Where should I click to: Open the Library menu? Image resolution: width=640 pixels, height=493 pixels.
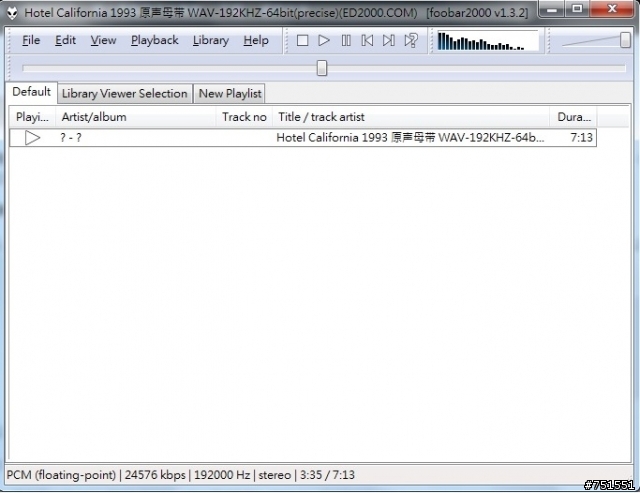(x=211, y=40)
